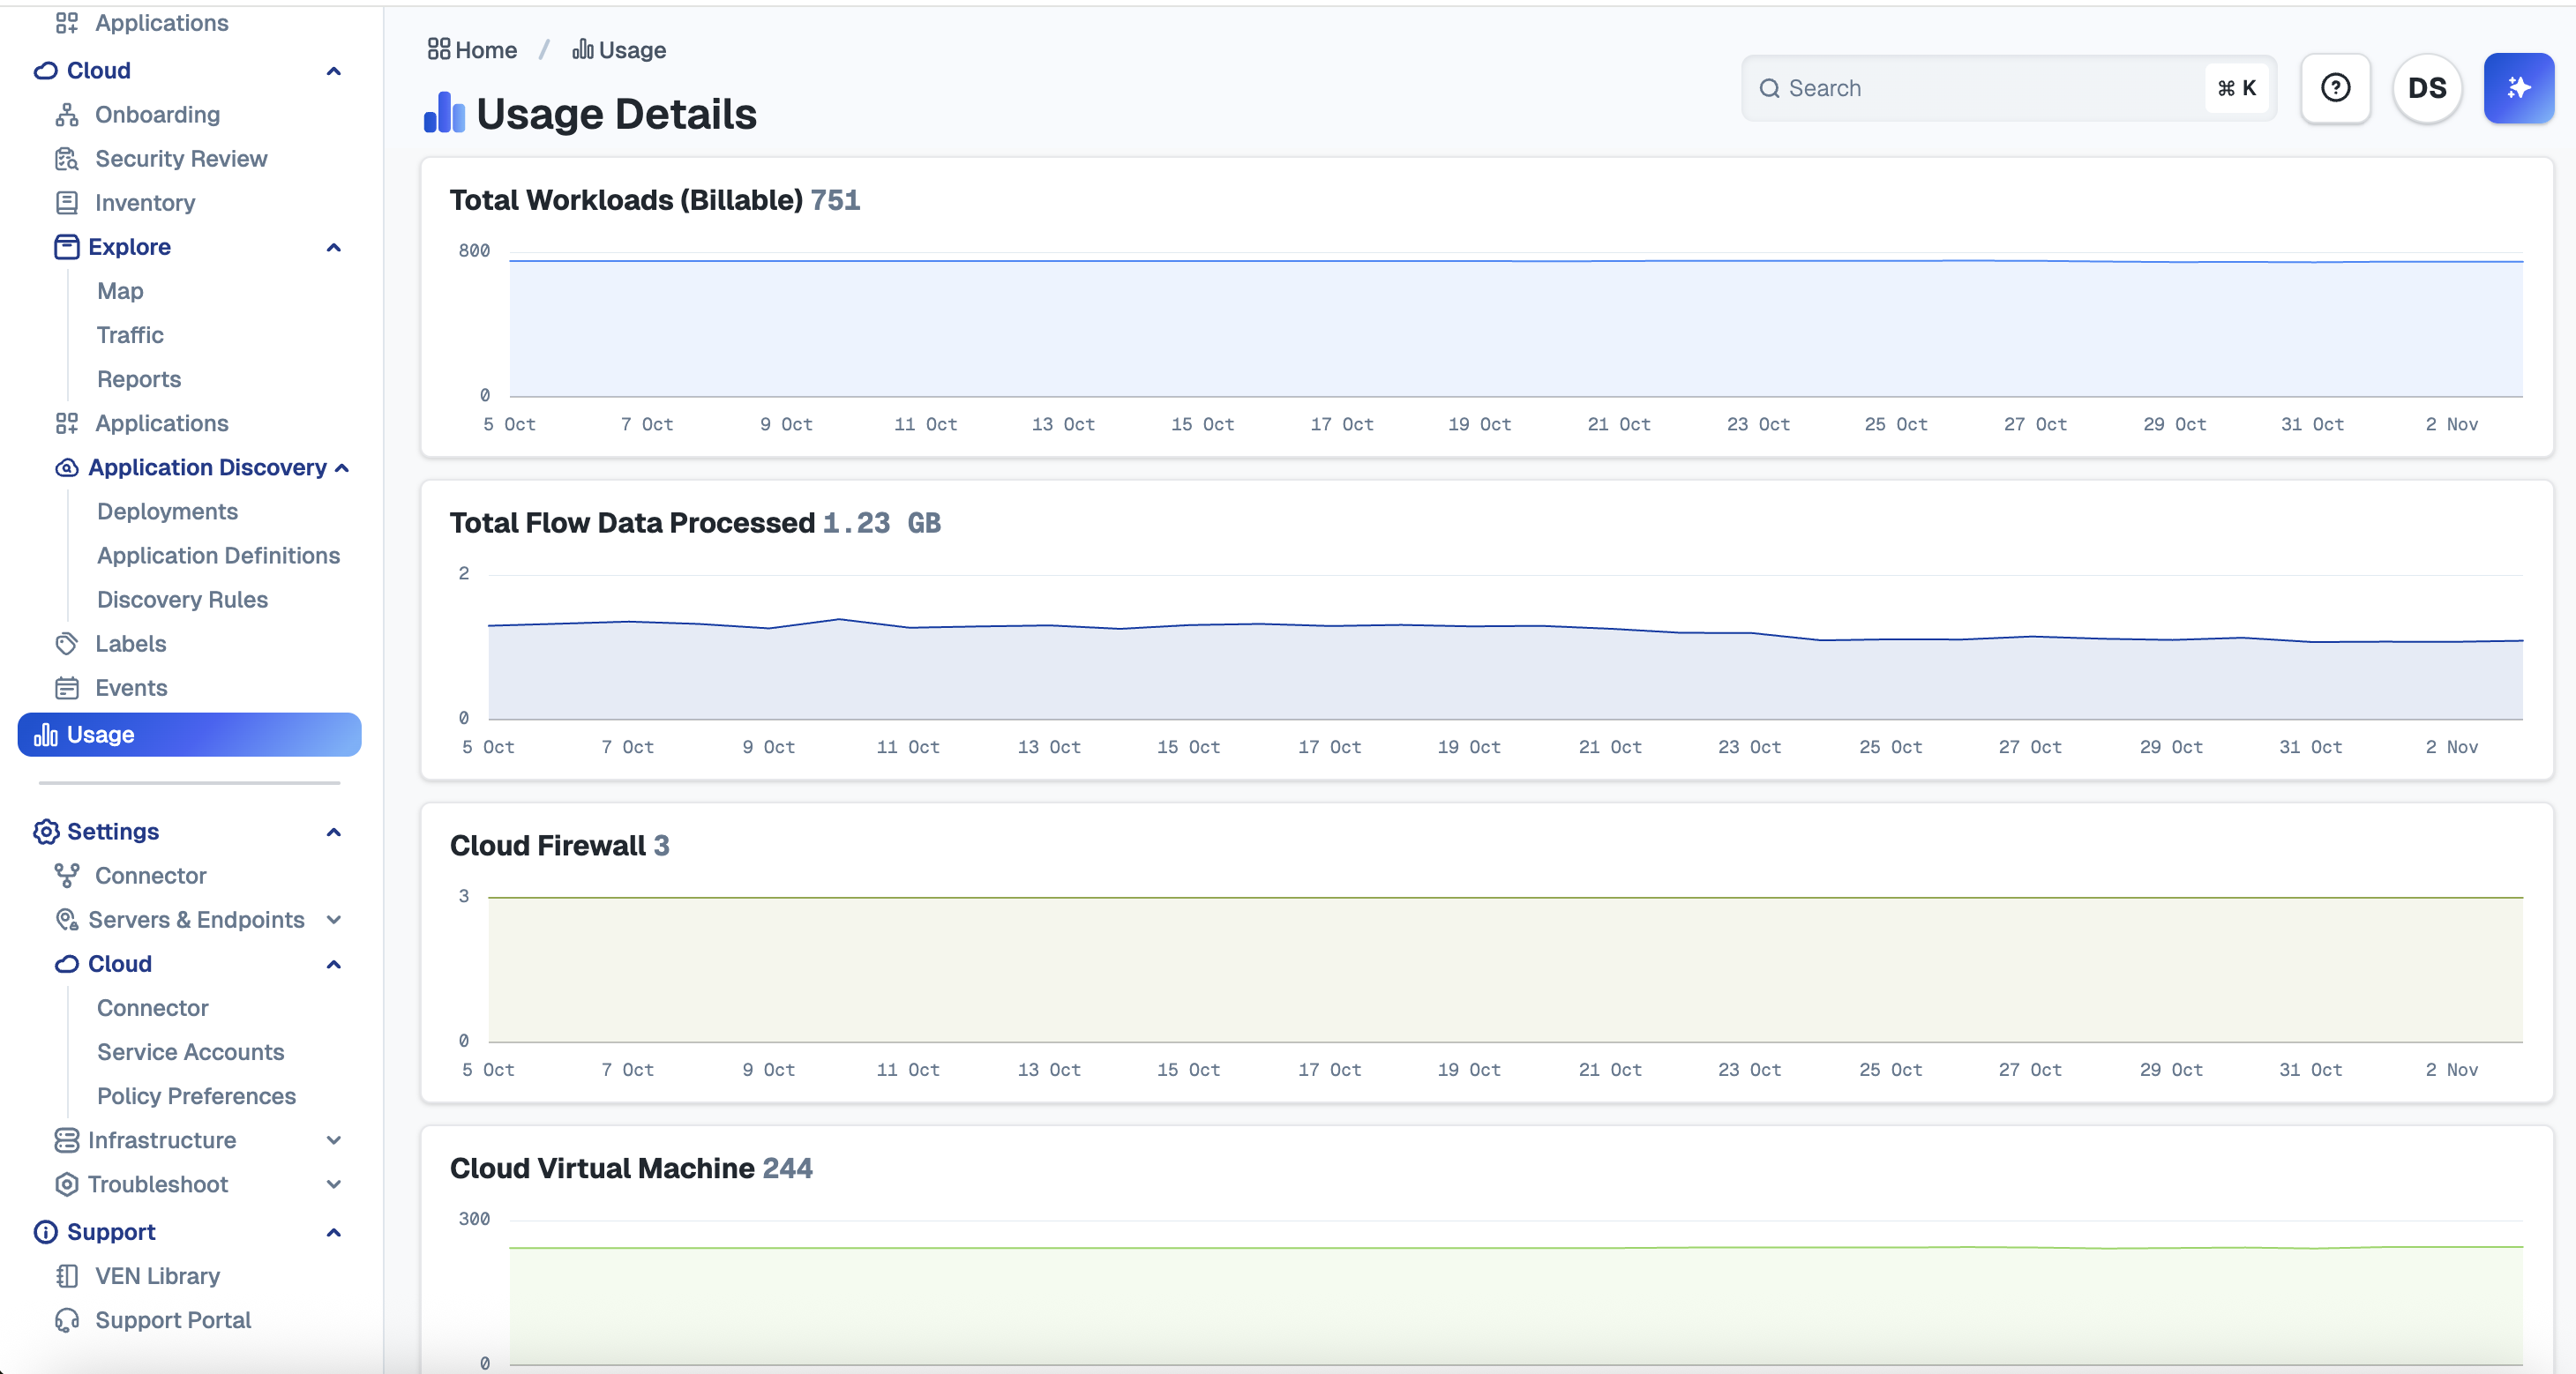This screenshot has height=1374, width=2576.
Task: Open the Usage section icon in sidebar
Action: (46, 734)
